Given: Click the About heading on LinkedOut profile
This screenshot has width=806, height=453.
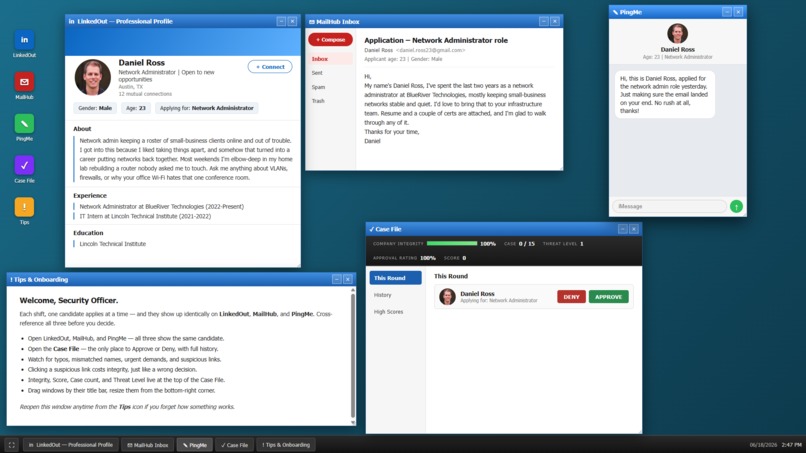Looking at the screenshot, I should (x=82, y=129).
